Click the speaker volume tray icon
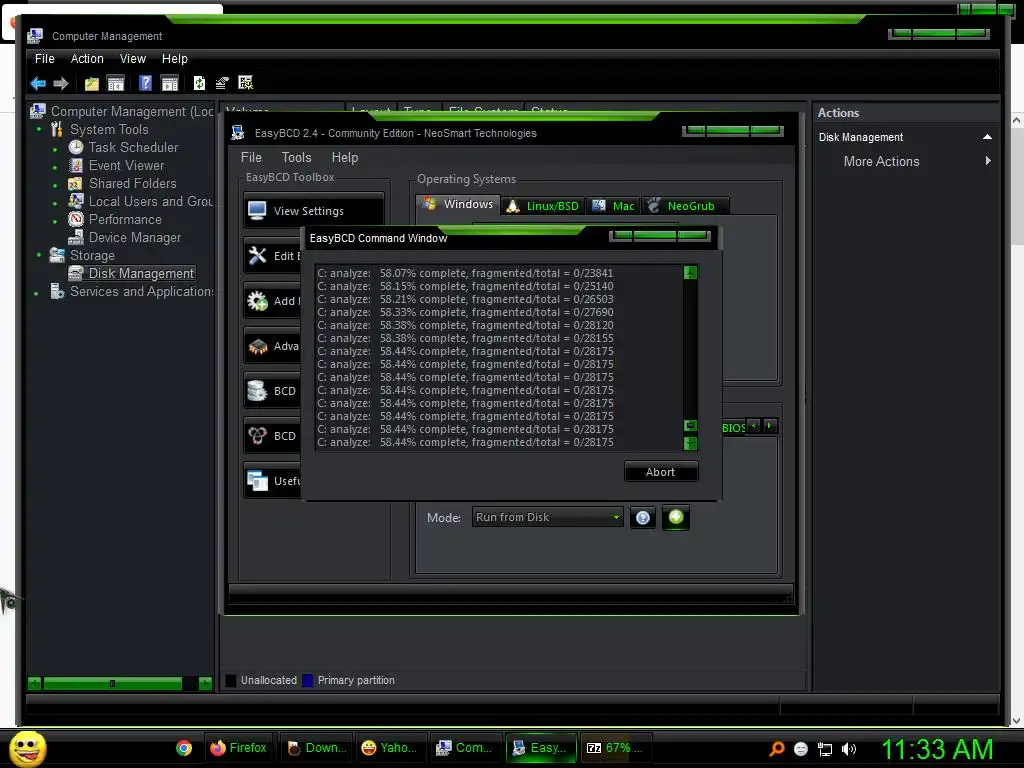 pos(848,749)
